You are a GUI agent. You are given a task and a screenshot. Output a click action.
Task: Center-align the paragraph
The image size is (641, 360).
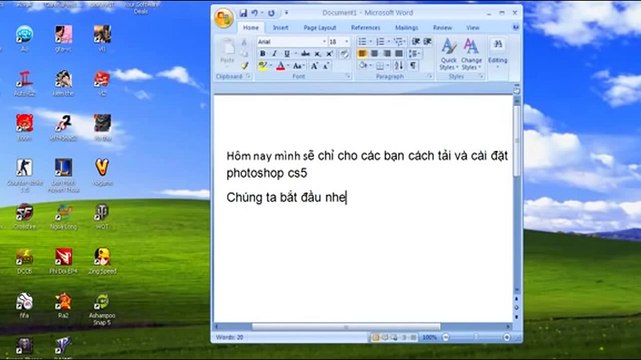click(x=374, y=54)
